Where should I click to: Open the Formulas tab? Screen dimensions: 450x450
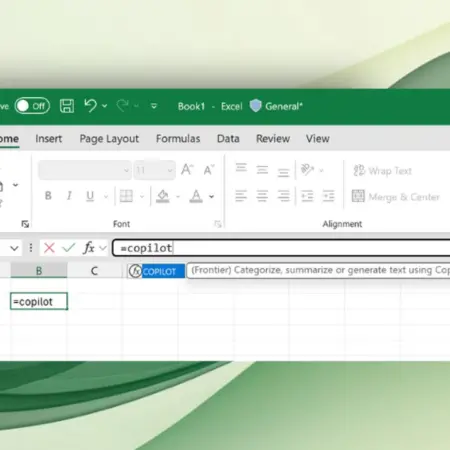(x=178, y=139)
